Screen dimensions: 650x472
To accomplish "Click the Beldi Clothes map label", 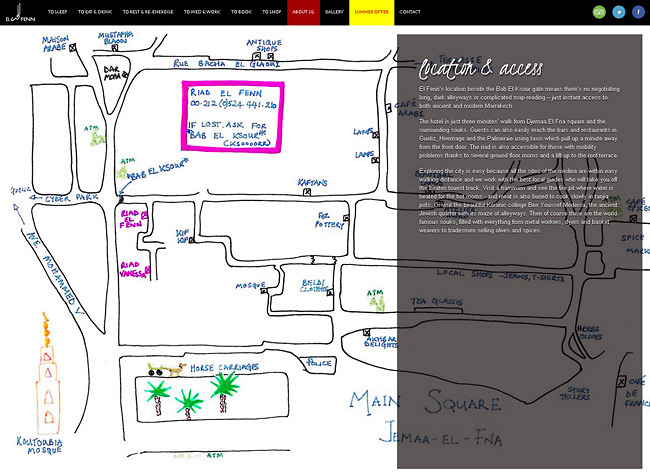I will (313, 286).
